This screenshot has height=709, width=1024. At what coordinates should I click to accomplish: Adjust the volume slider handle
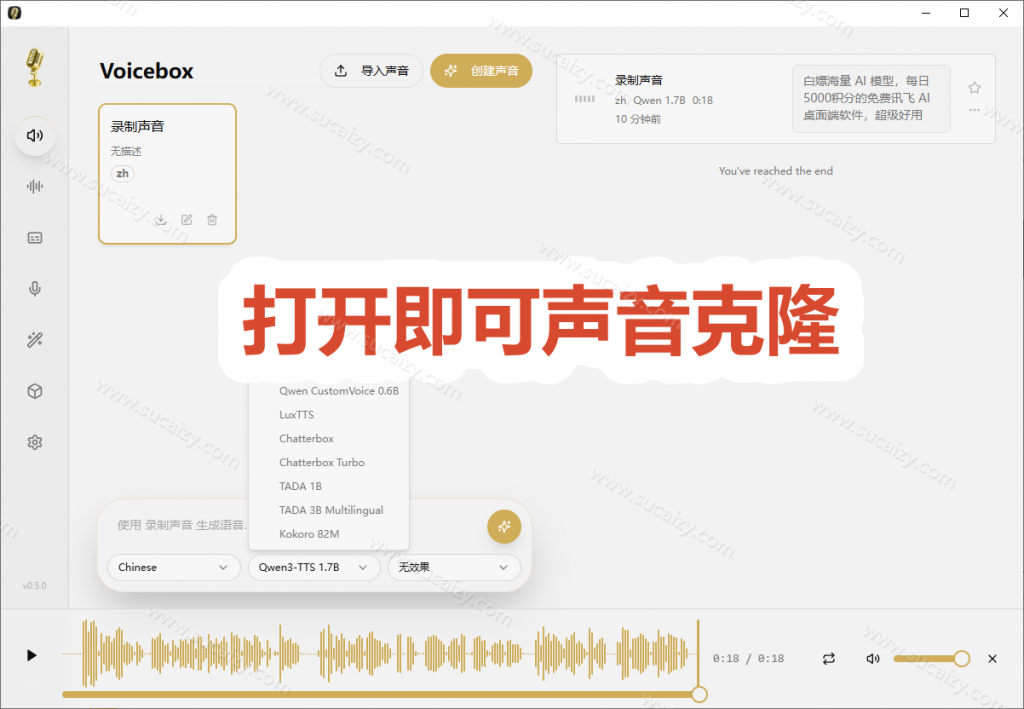tap(961, 658)
